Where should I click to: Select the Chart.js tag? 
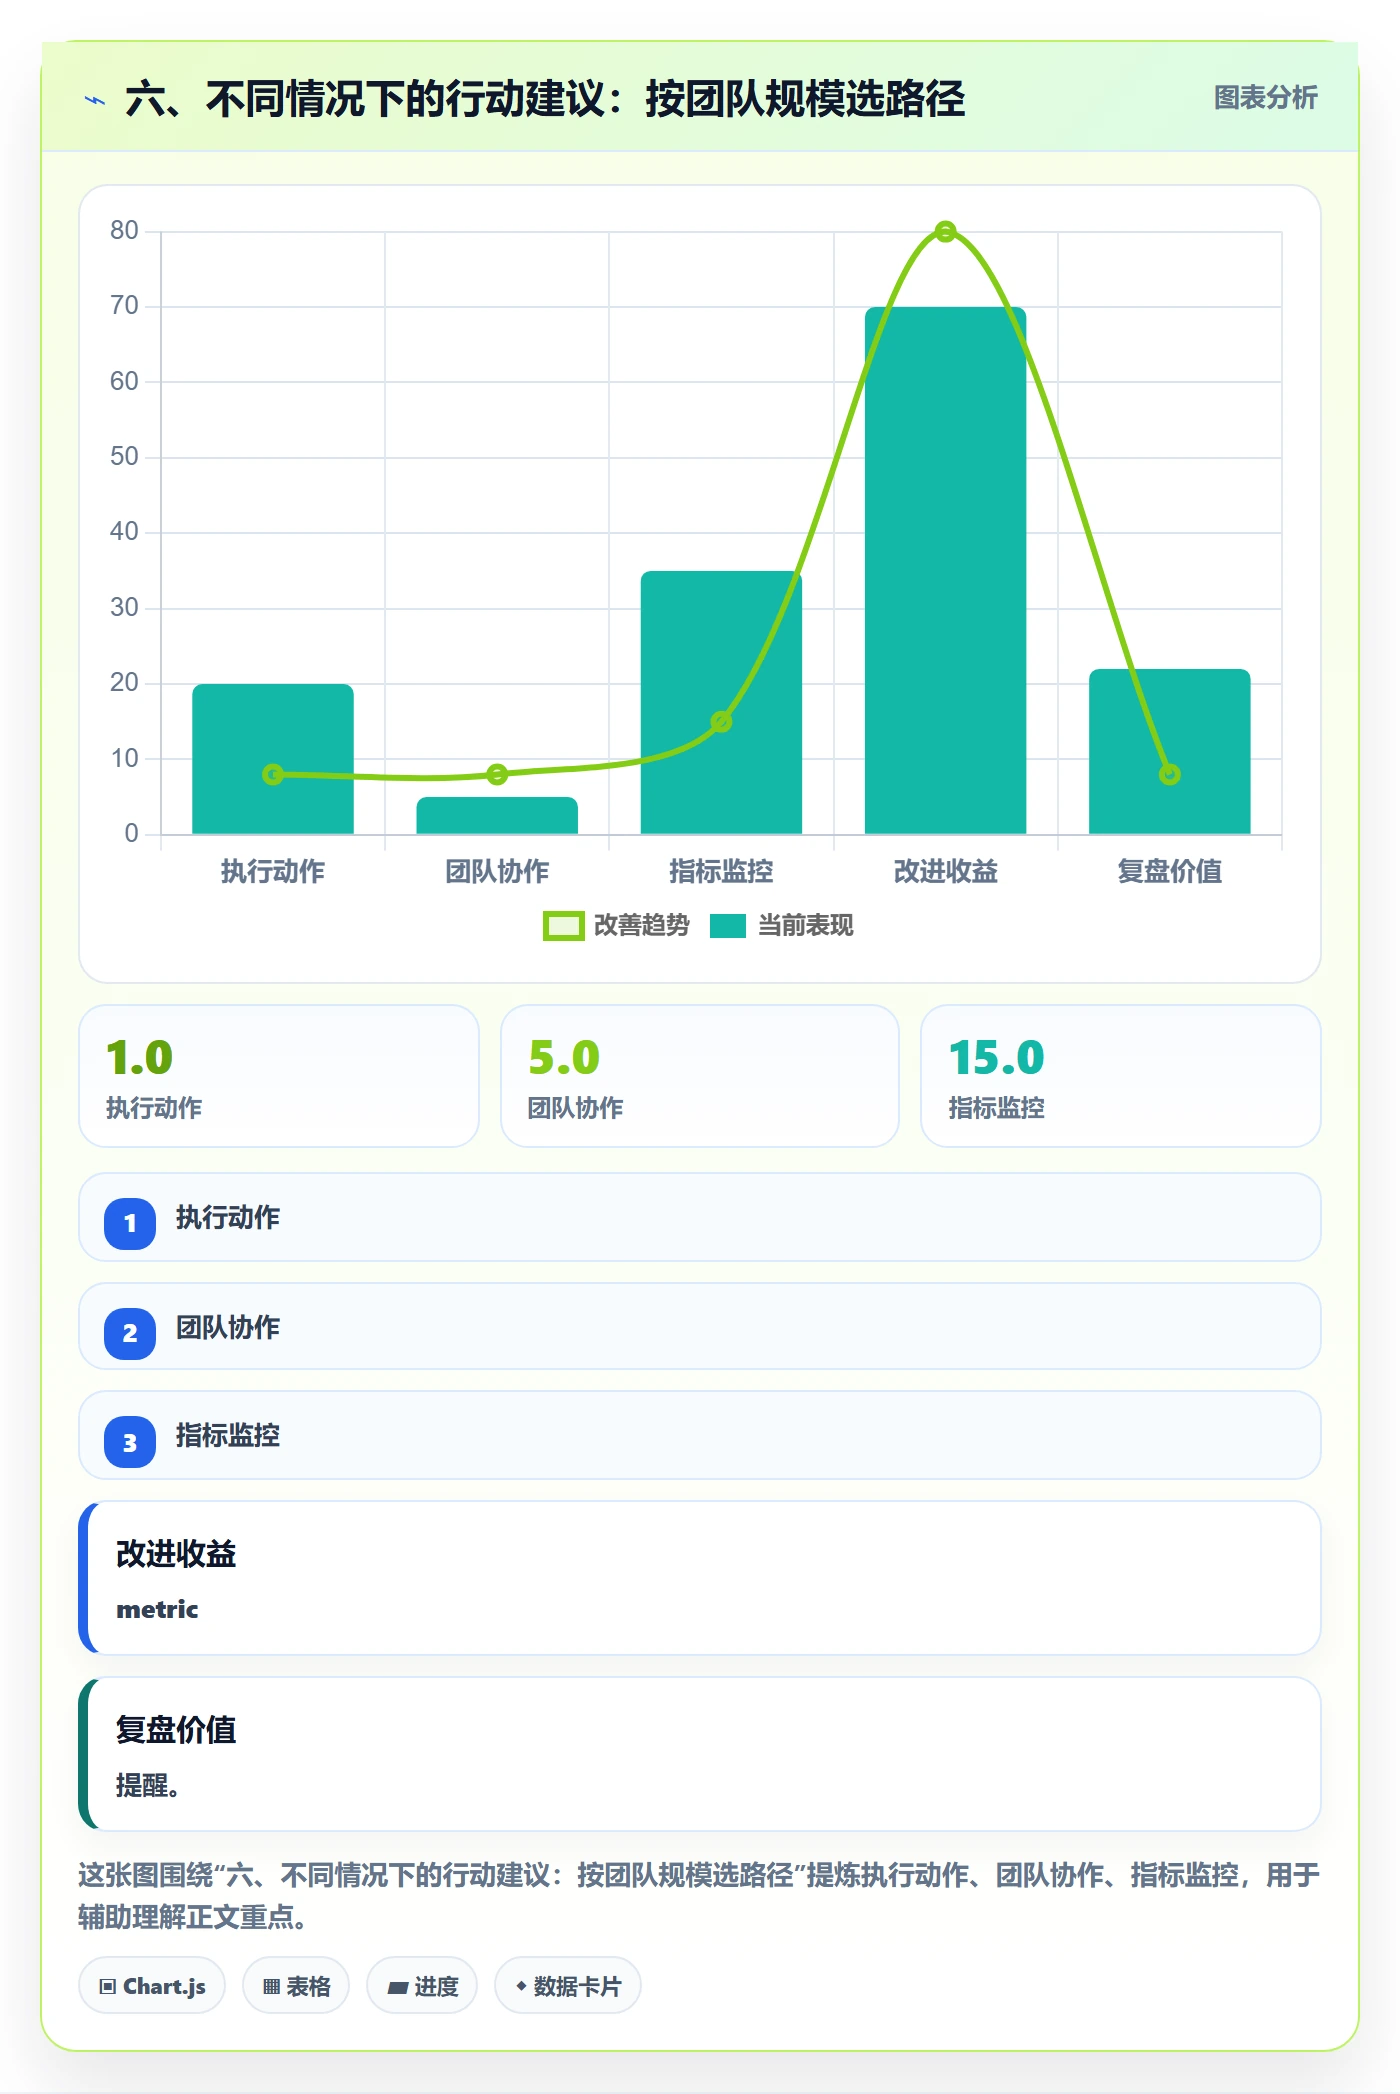pyautogui.click(x=152, y=1986)
